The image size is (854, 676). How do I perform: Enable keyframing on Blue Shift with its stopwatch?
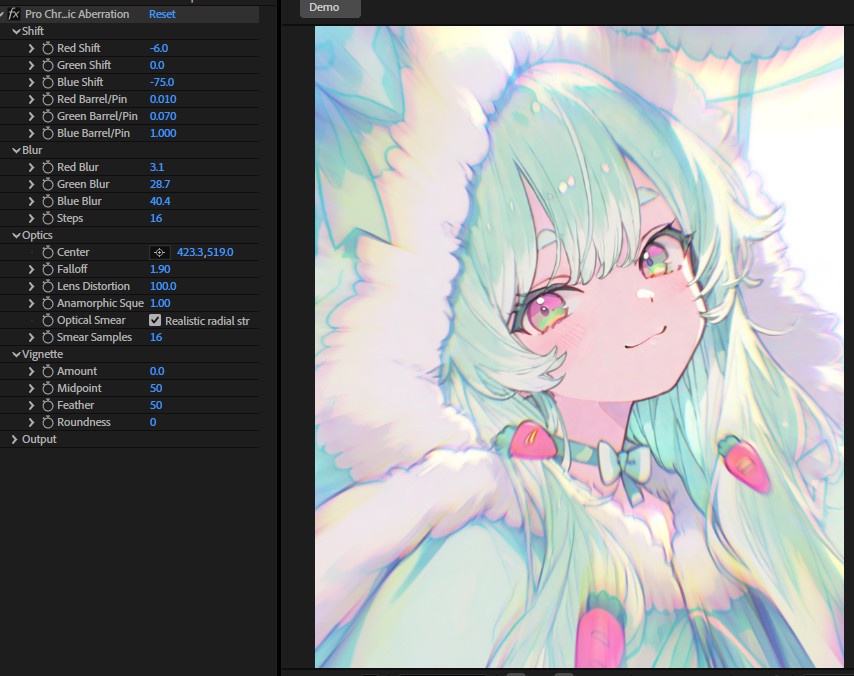(46, 81)
